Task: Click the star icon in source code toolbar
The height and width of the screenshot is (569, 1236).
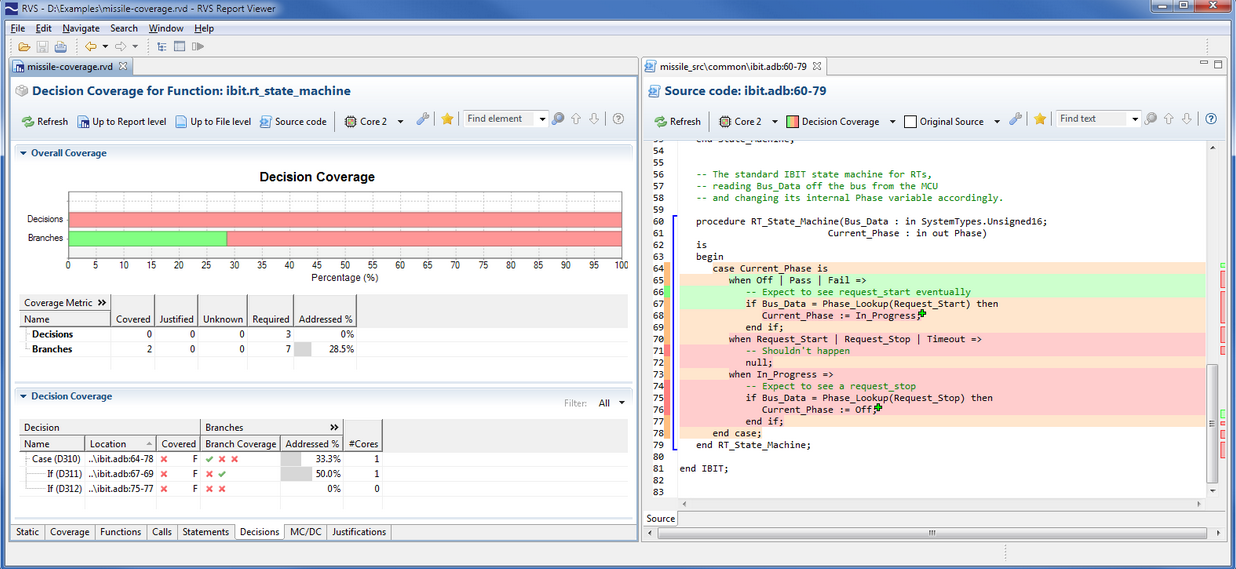Action: 1040,120
